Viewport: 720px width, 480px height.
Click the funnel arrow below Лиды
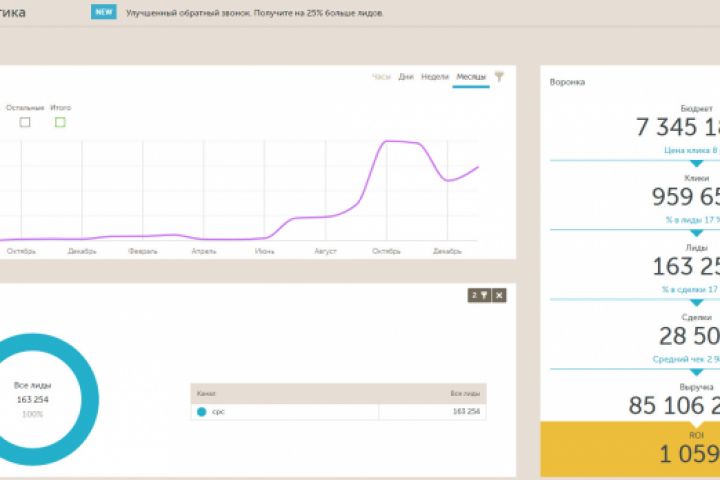point(697,301)
